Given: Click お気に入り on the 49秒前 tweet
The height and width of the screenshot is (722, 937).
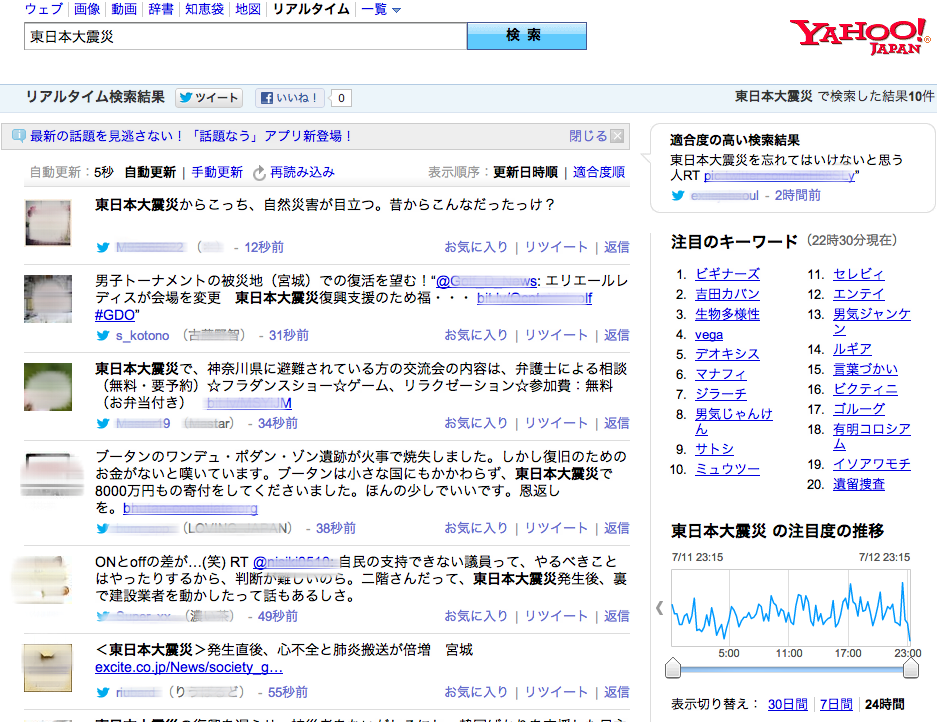Looking at the screenshot, I should [x=476, y=617].
